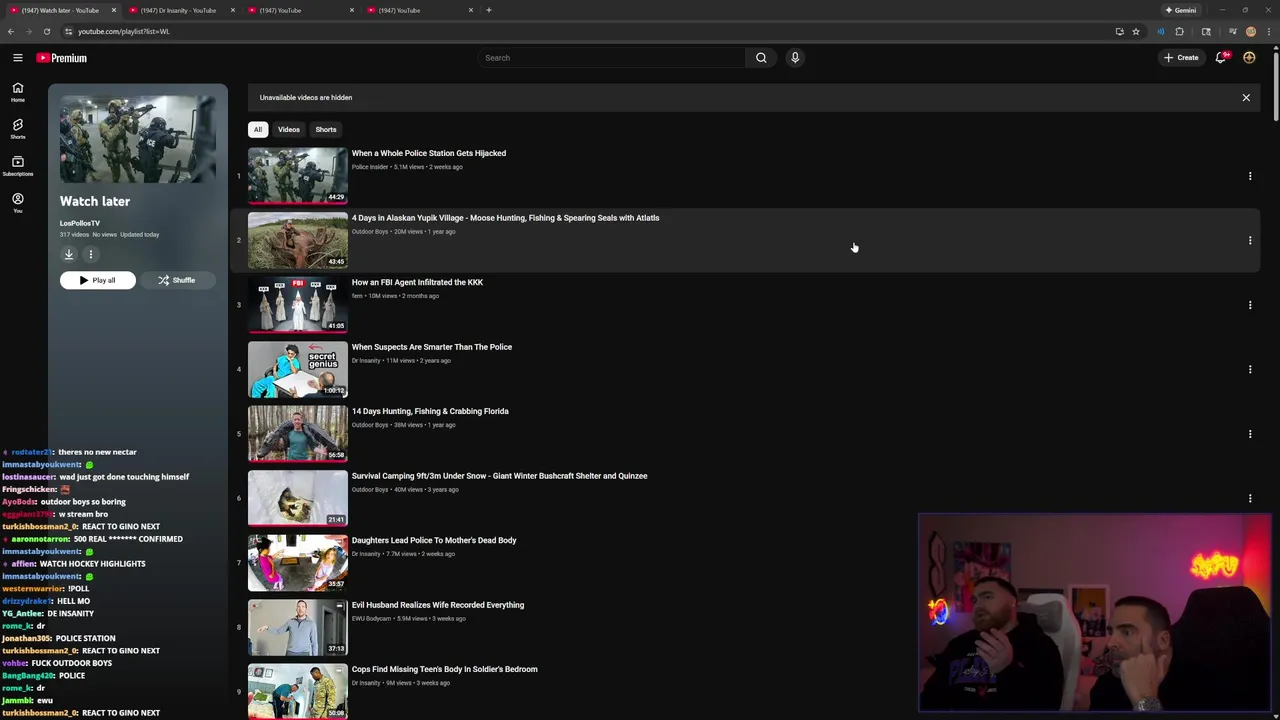Click the Play all button
The width and height of the screenshot is (1280, 720).
(98, 280)
